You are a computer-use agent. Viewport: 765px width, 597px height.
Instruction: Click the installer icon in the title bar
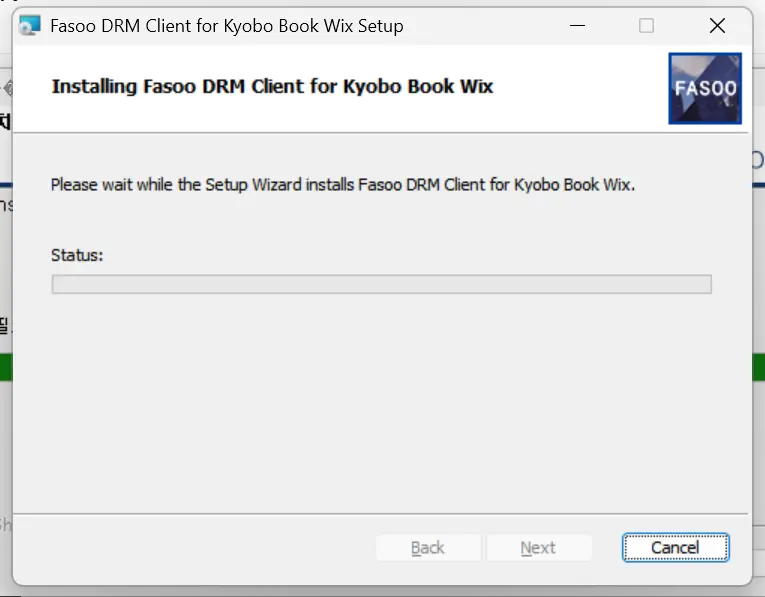(x=30, y=26)
